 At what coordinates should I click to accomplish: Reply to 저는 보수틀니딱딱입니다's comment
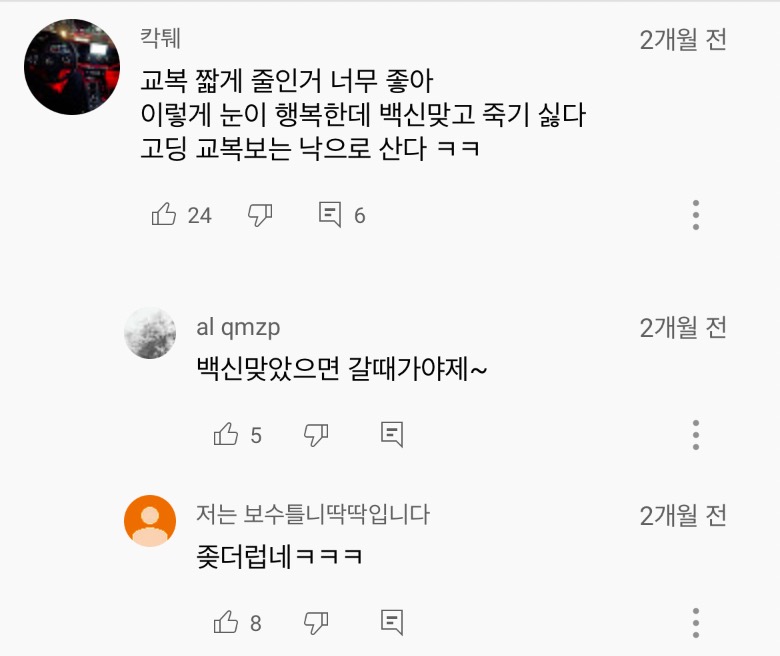[392, 622]
